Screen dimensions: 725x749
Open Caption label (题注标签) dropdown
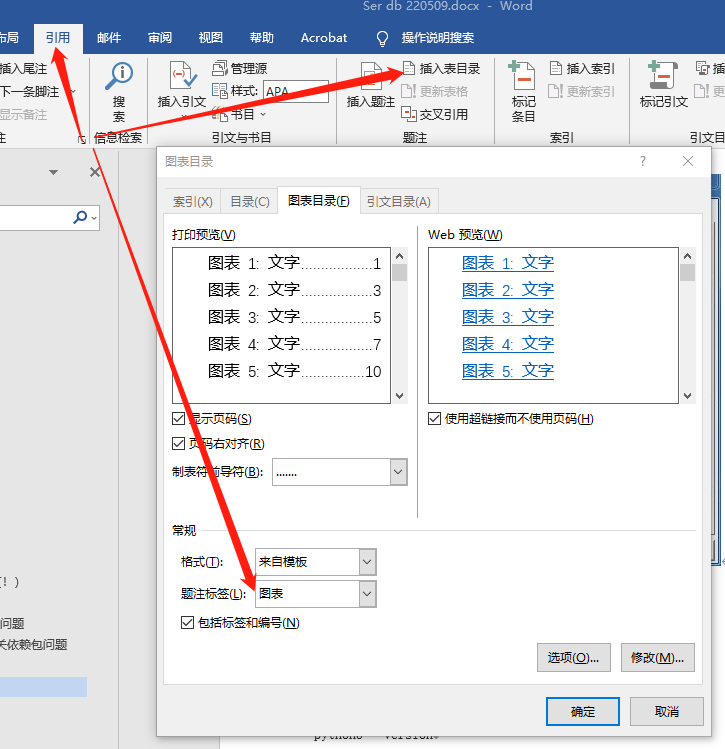(x=367, y=594)
